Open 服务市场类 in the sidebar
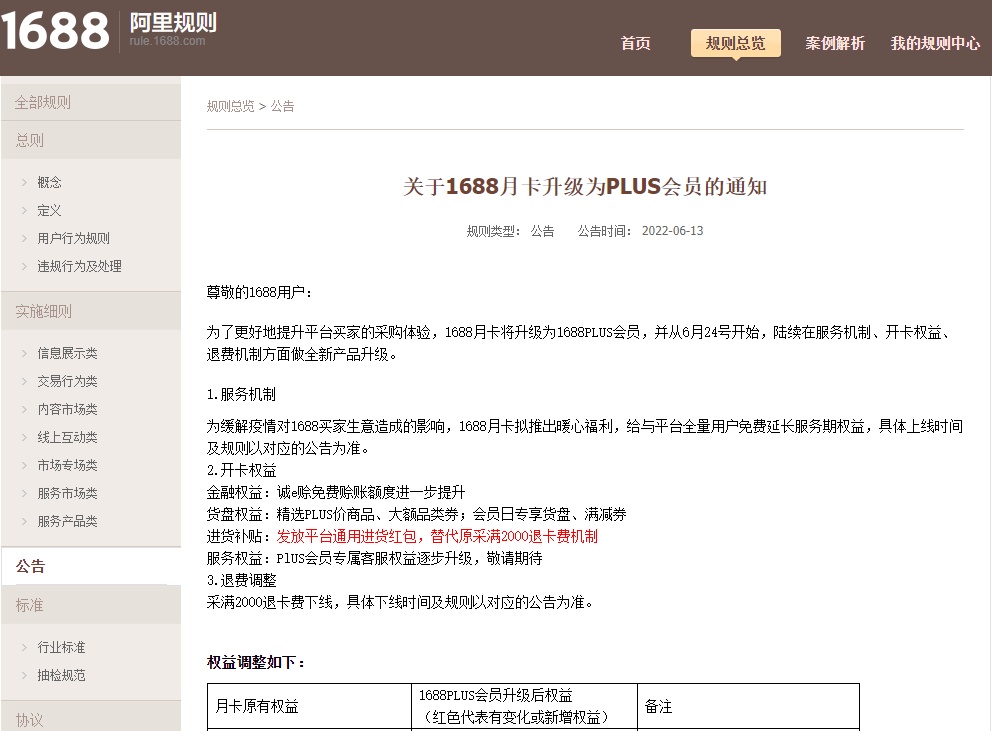 tap(68, 493)
